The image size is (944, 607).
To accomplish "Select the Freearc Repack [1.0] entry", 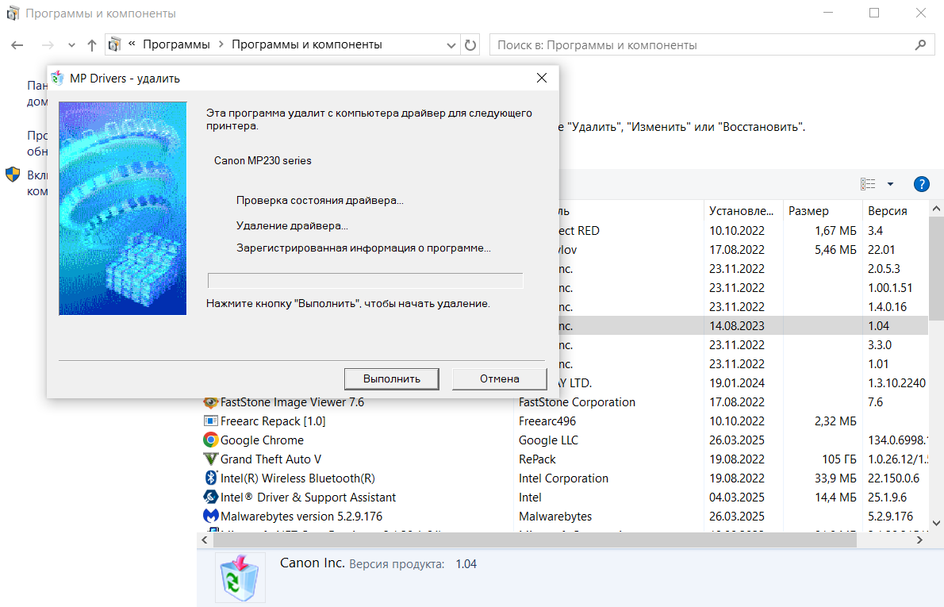I will (273, 422).
